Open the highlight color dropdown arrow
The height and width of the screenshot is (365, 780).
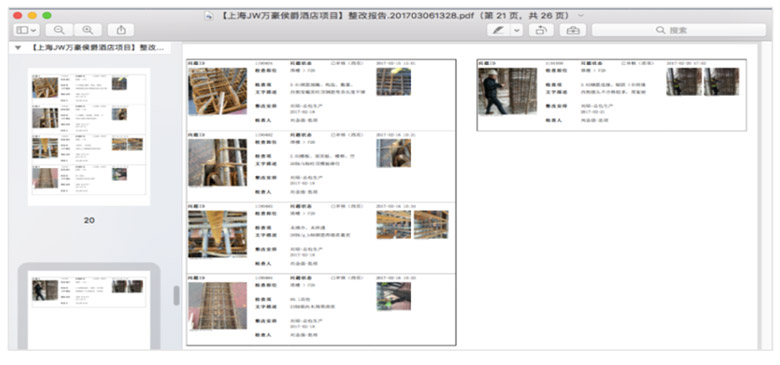(516, 30)
